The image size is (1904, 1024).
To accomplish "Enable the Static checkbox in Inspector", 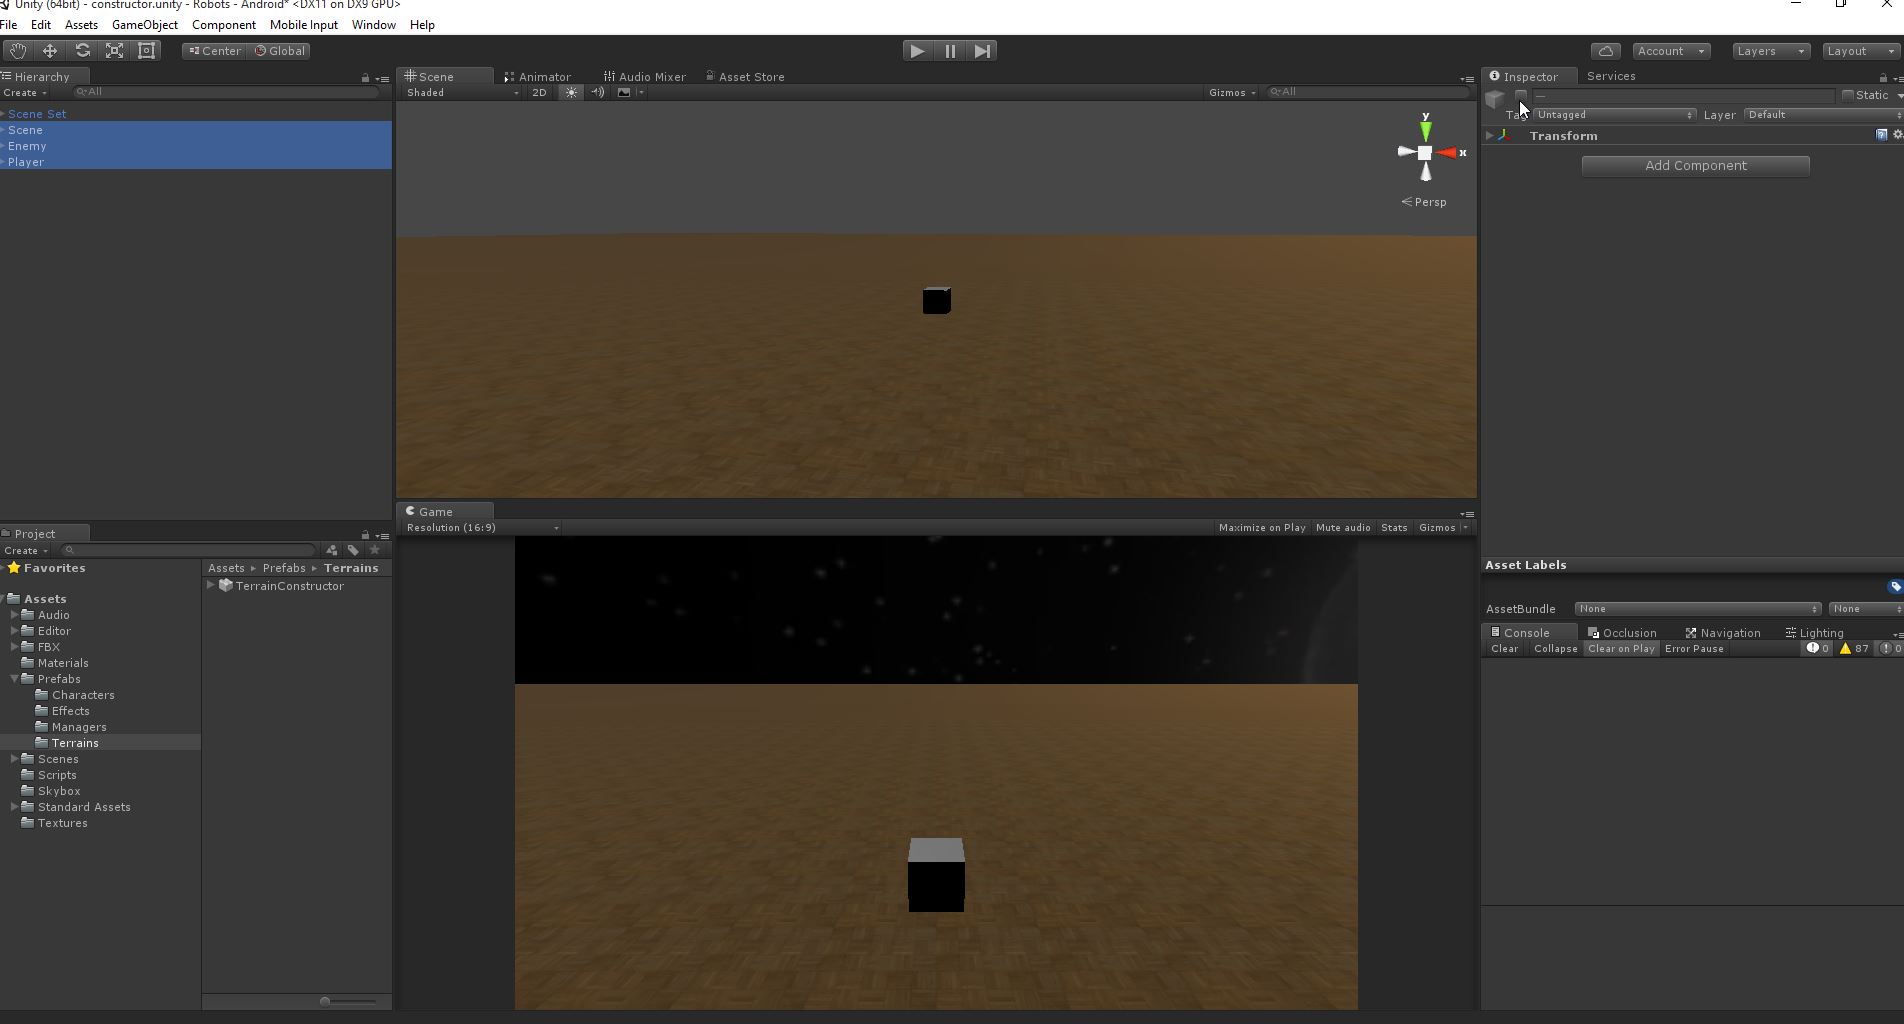I will [x=1850, y=95].
